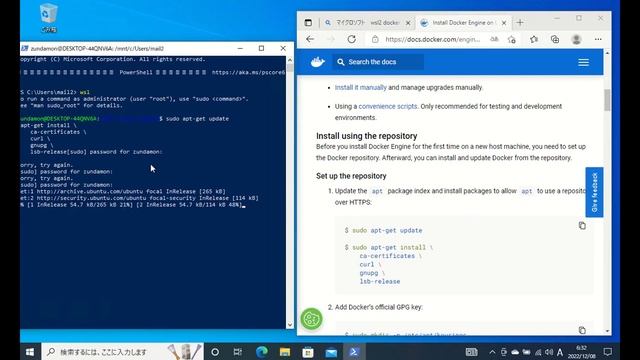Open the Edge profile avatar
Image resolution: width=640 pixels, height=360 pixels.
tap(576, 39)
